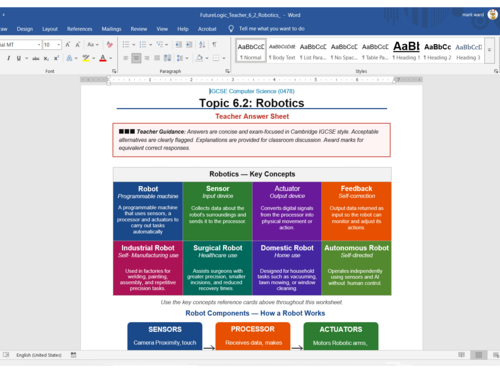Open the References tab
Viewport: 500px width, 375px height.
tap(79, 29)
